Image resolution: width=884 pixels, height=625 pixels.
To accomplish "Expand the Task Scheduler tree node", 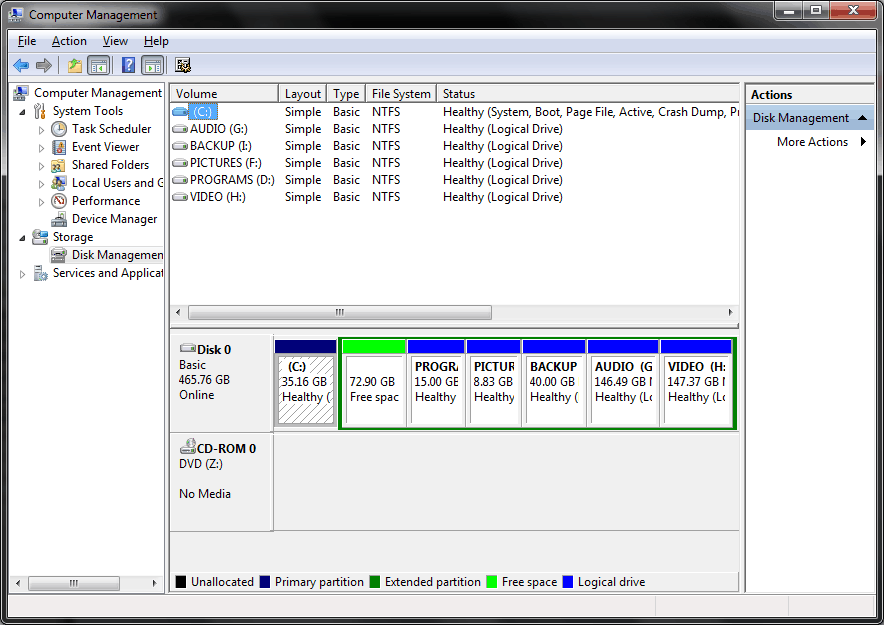I will tap(41, 129).
